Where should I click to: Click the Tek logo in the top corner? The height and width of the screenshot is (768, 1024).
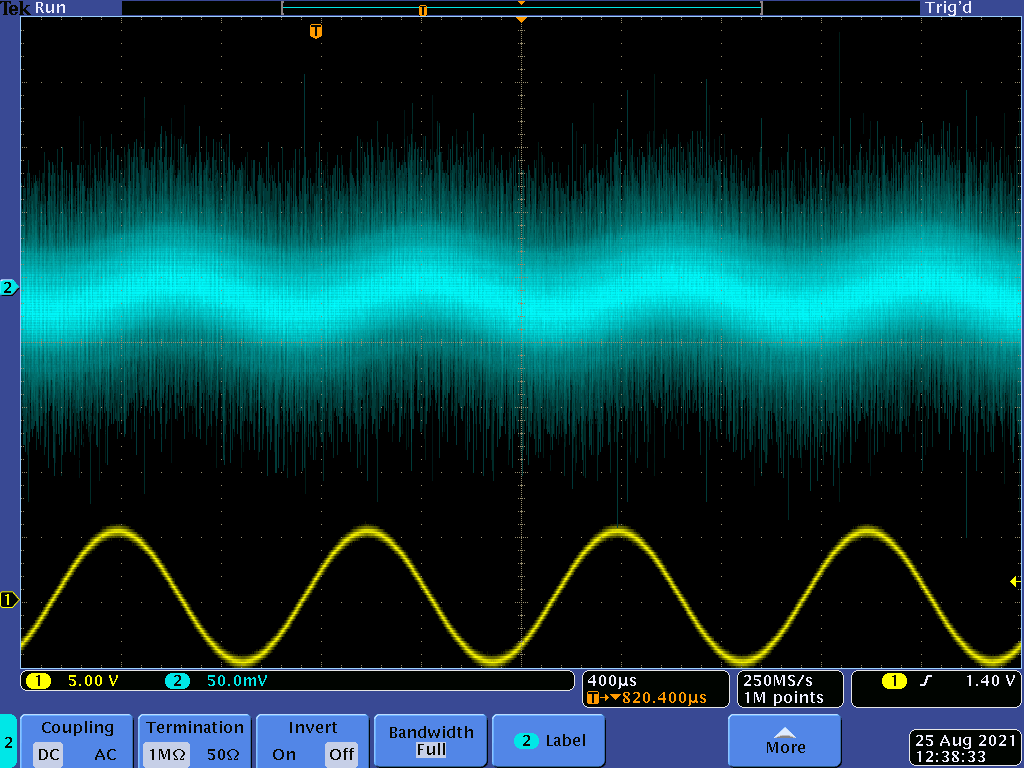coord(16,8)
